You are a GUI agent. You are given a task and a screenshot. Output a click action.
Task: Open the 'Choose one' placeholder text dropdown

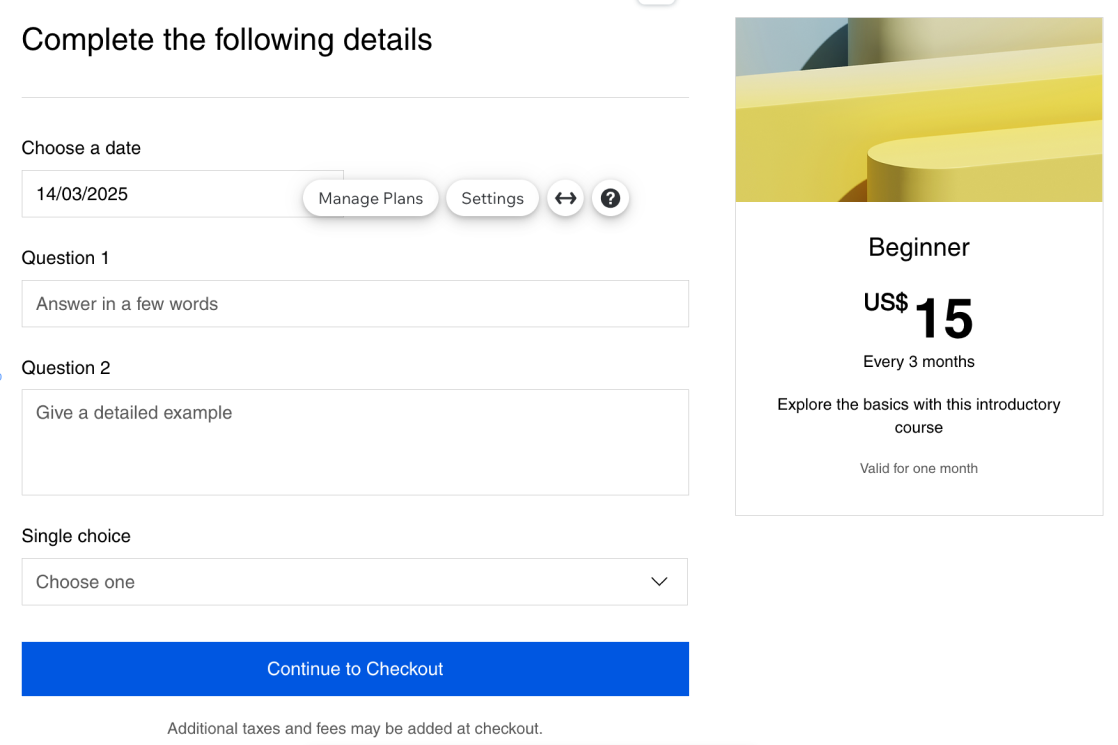click(86, 582)
